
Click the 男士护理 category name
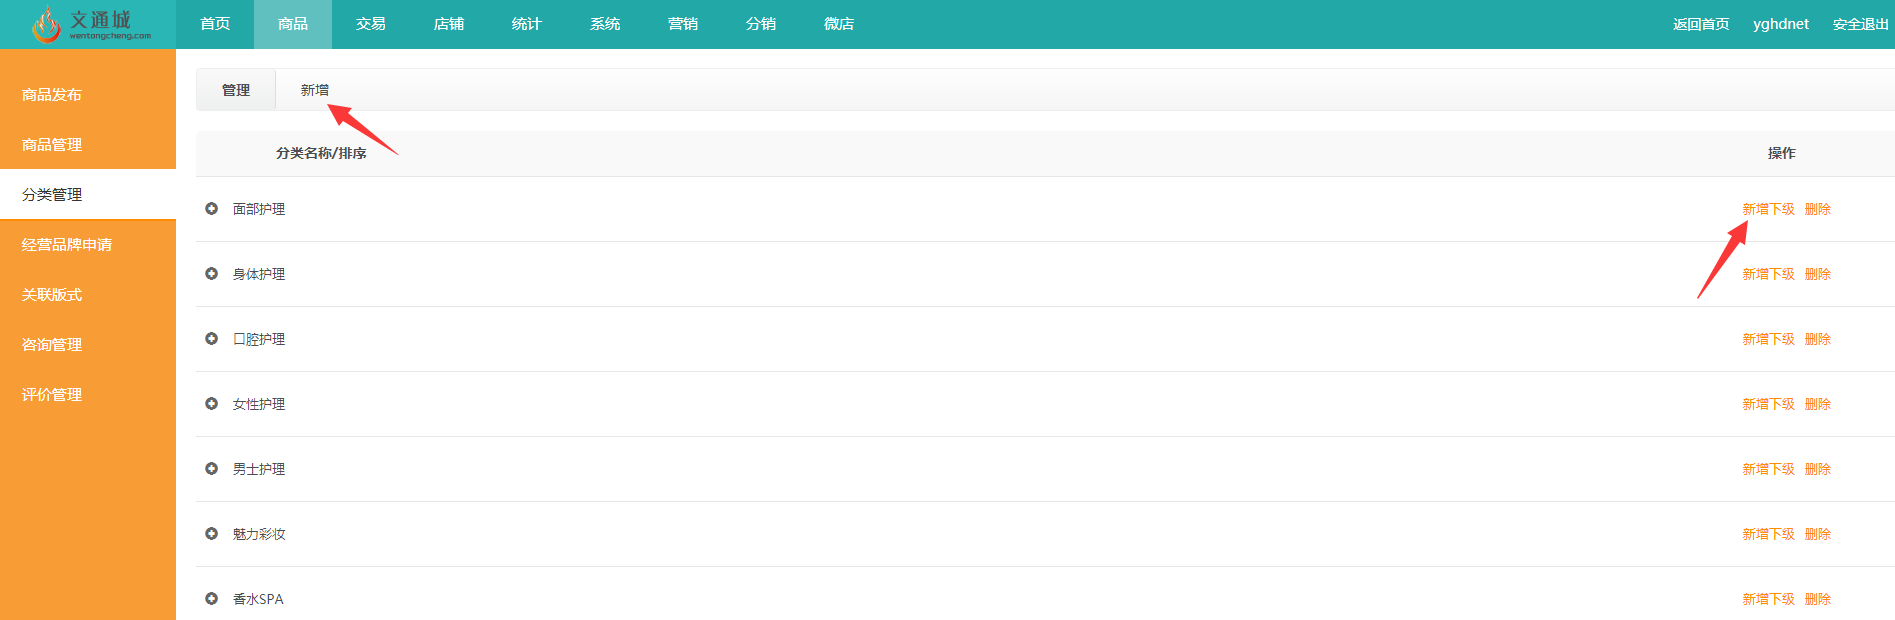(259, 469)
